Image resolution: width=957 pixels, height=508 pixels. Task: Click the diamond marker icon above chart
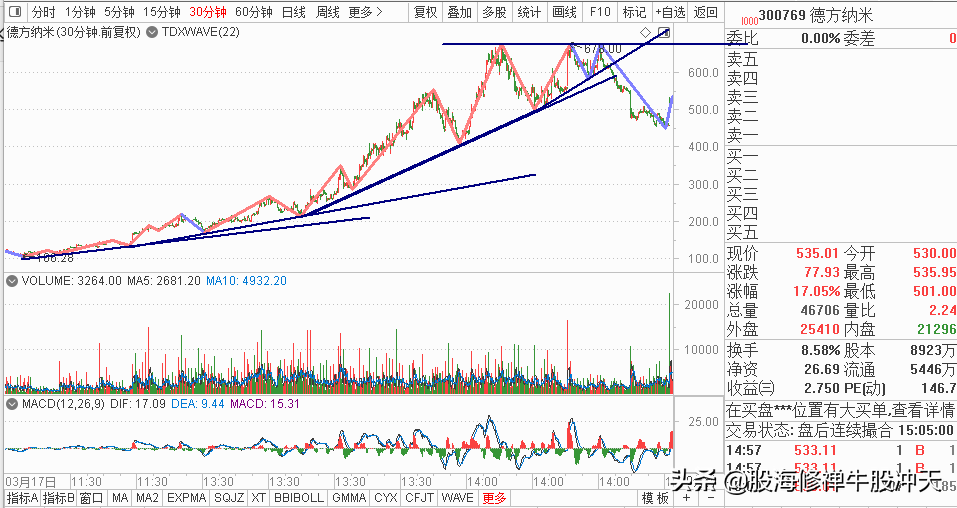pyautogui.click(x=646, y=32)
